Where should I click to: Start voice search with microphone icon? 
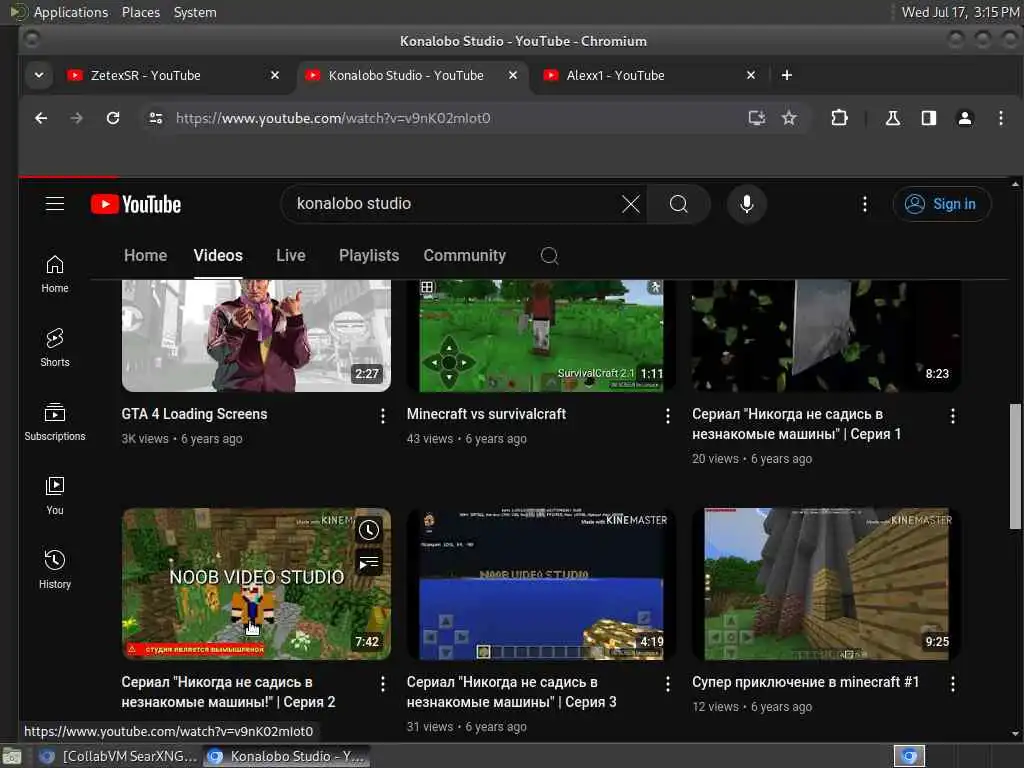[746, 204]
